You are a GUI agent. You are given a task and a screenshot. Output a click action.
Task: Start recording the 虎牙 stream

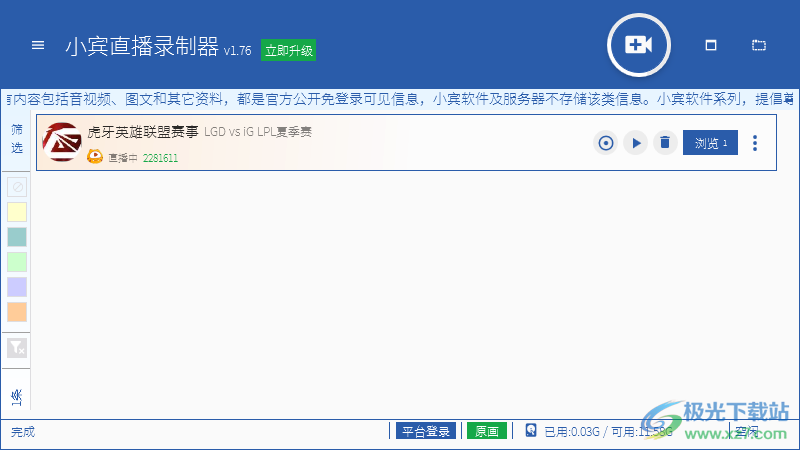tap(606, 143)
